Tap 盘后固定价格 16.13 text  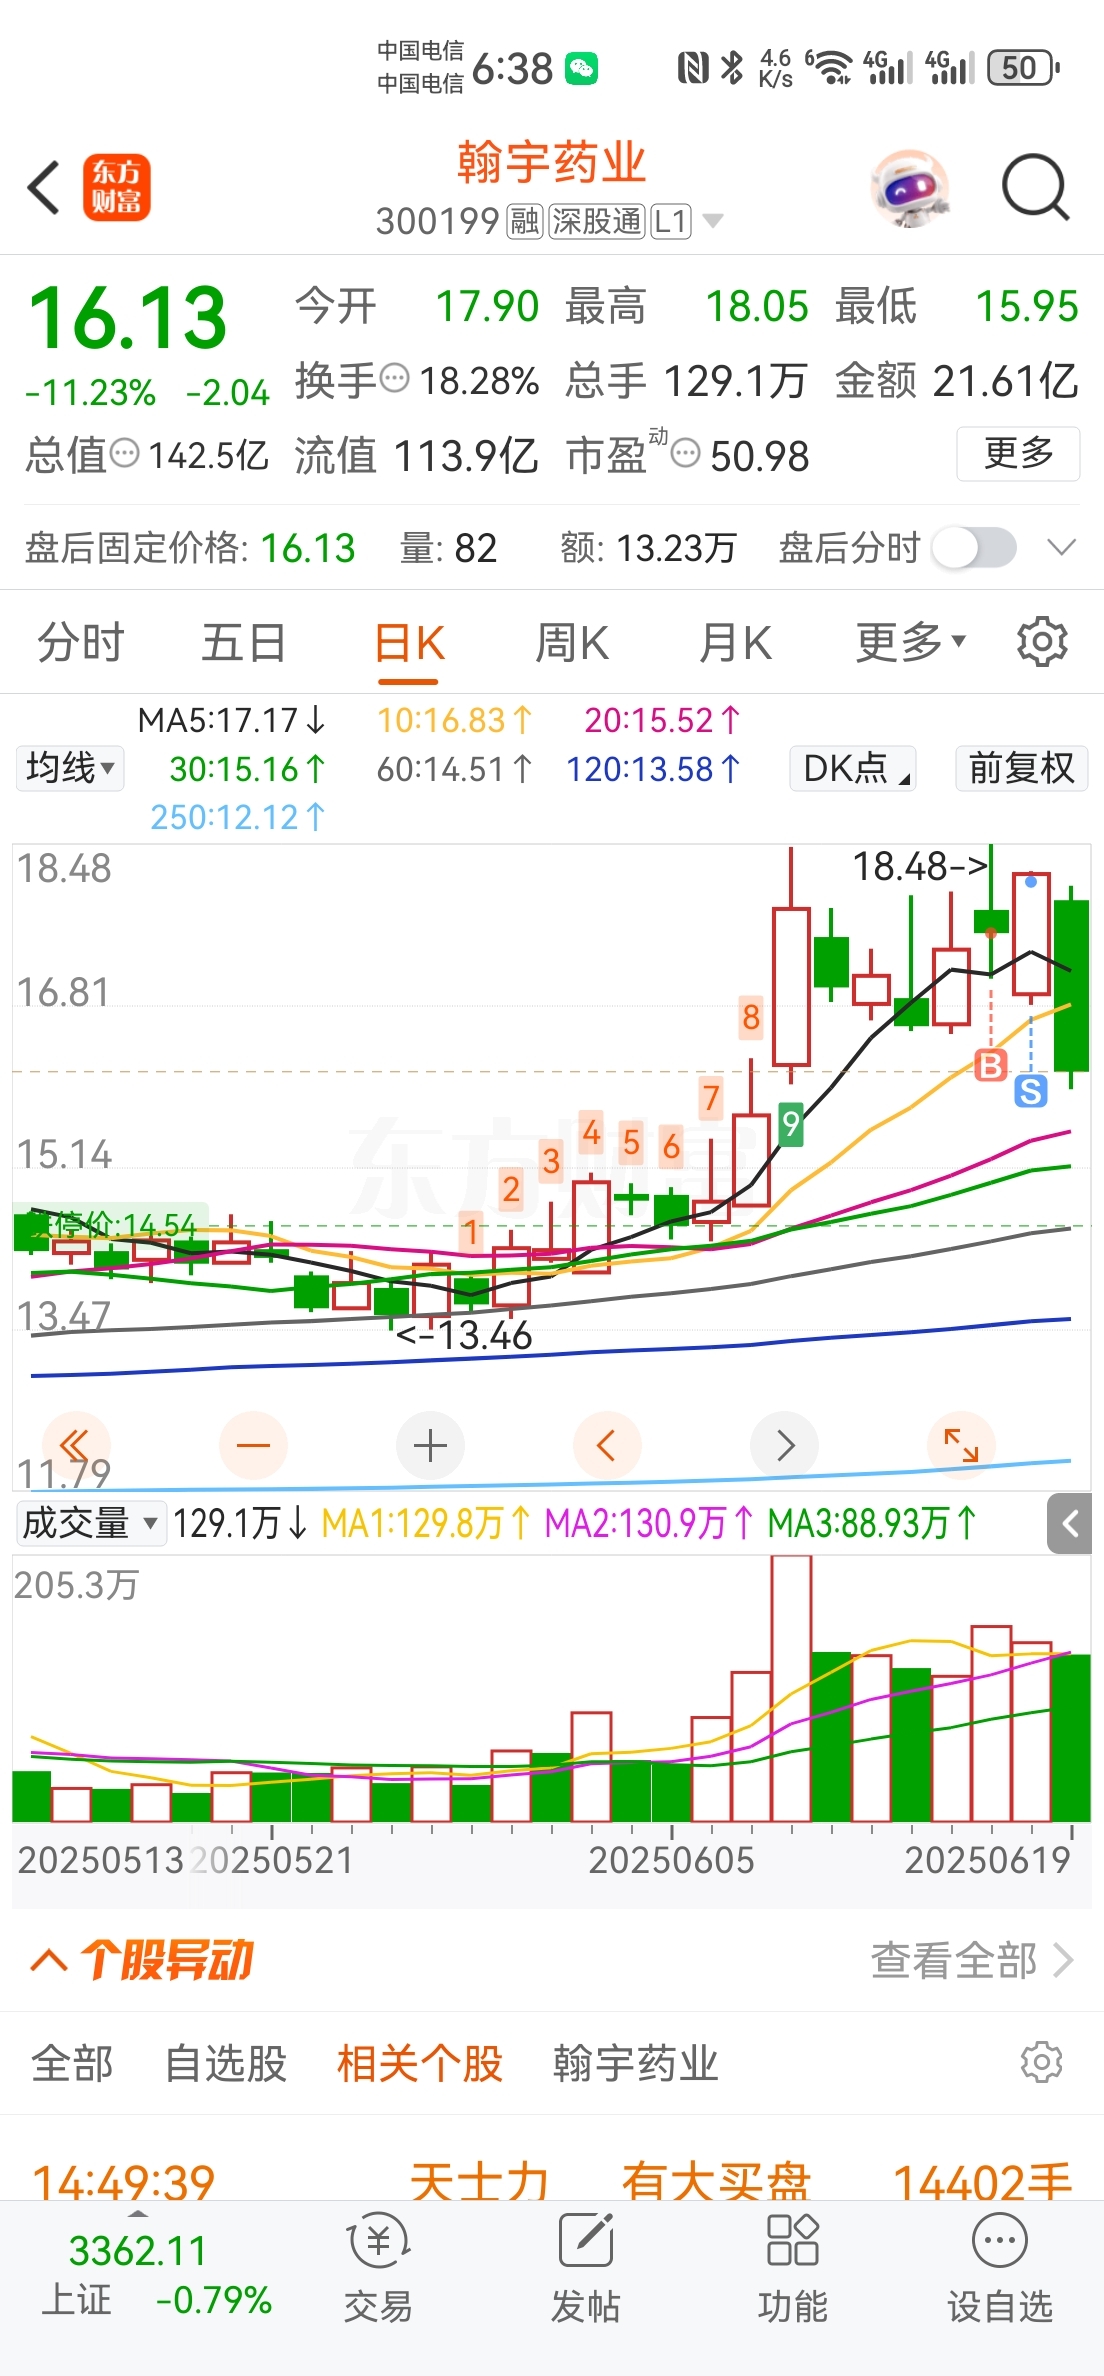click(190, 548)
